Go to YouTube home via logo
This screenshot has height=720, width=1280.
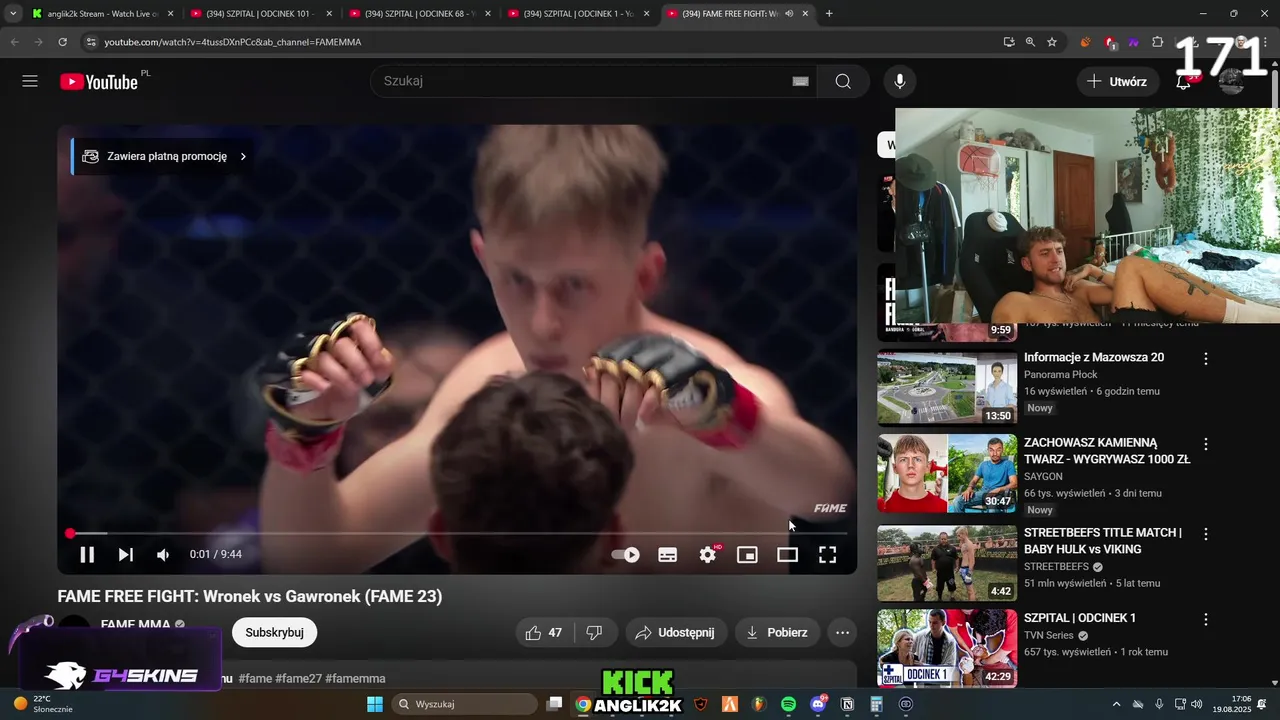click(x=98, y=82)
